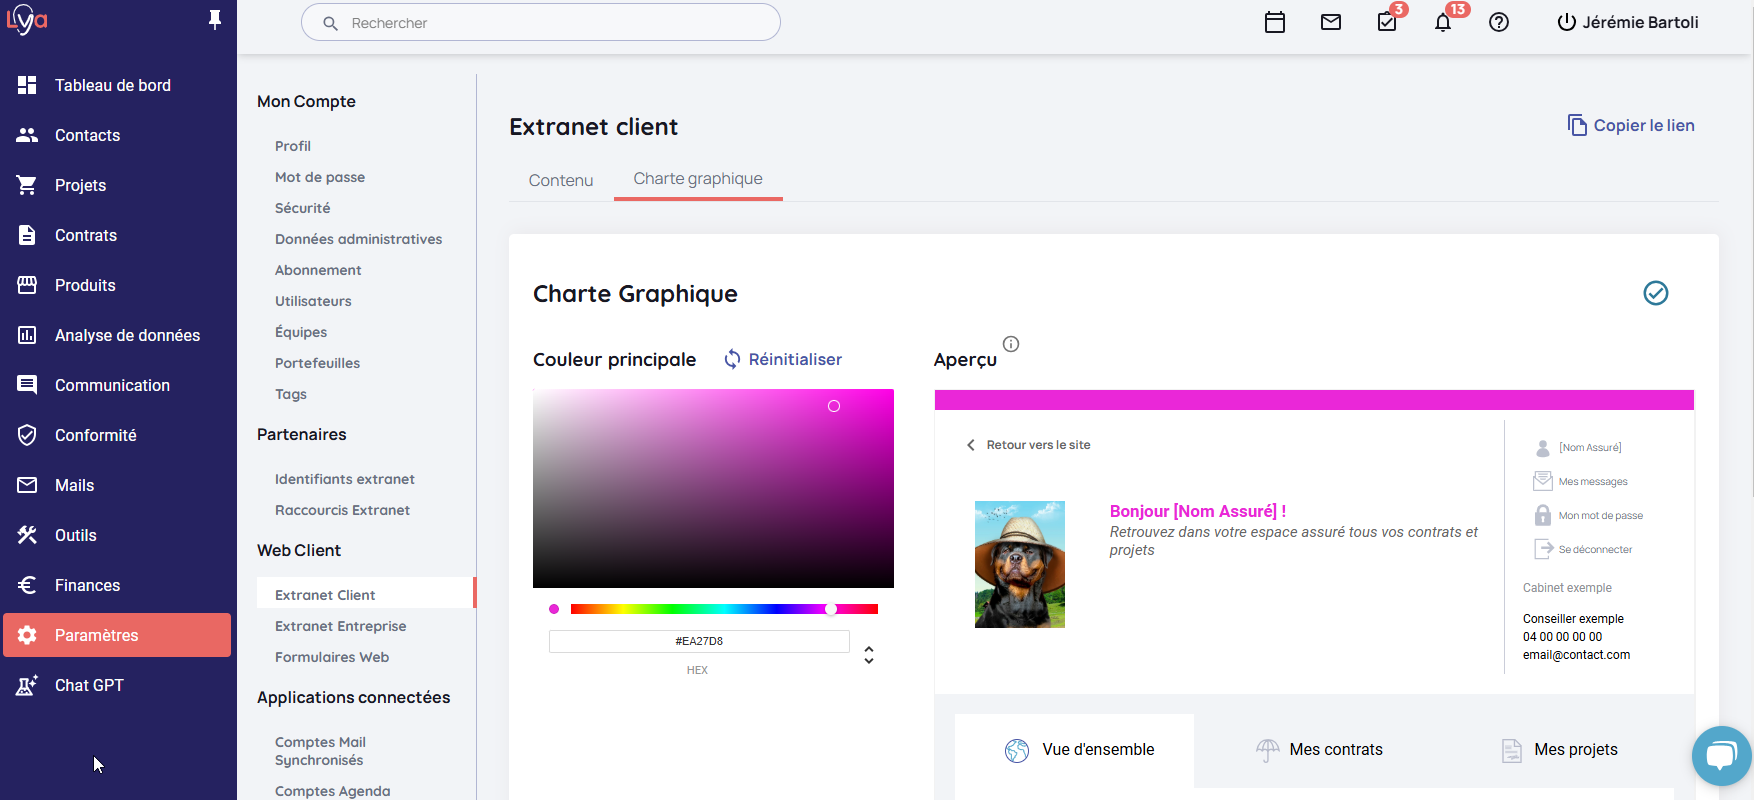
Task: Switch to the Contenu tab
Action: (561, 180)
